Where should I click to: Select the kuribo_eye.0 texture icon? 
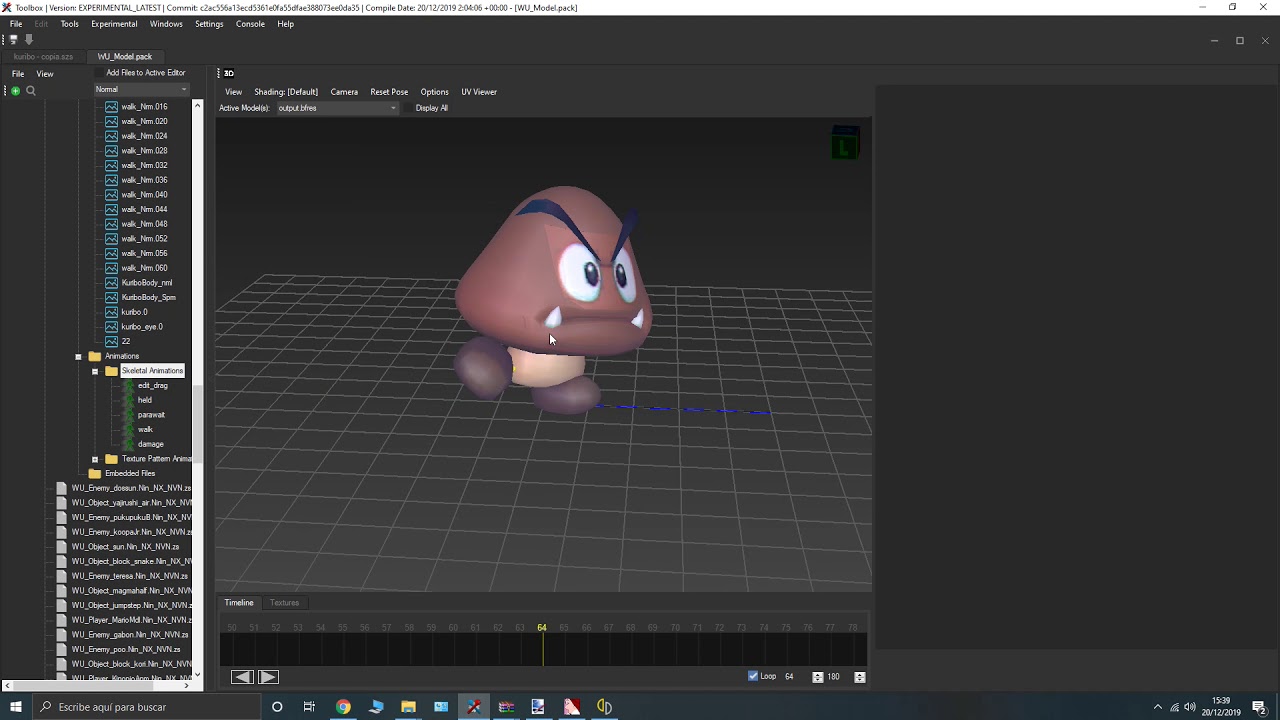coord(112,326)
